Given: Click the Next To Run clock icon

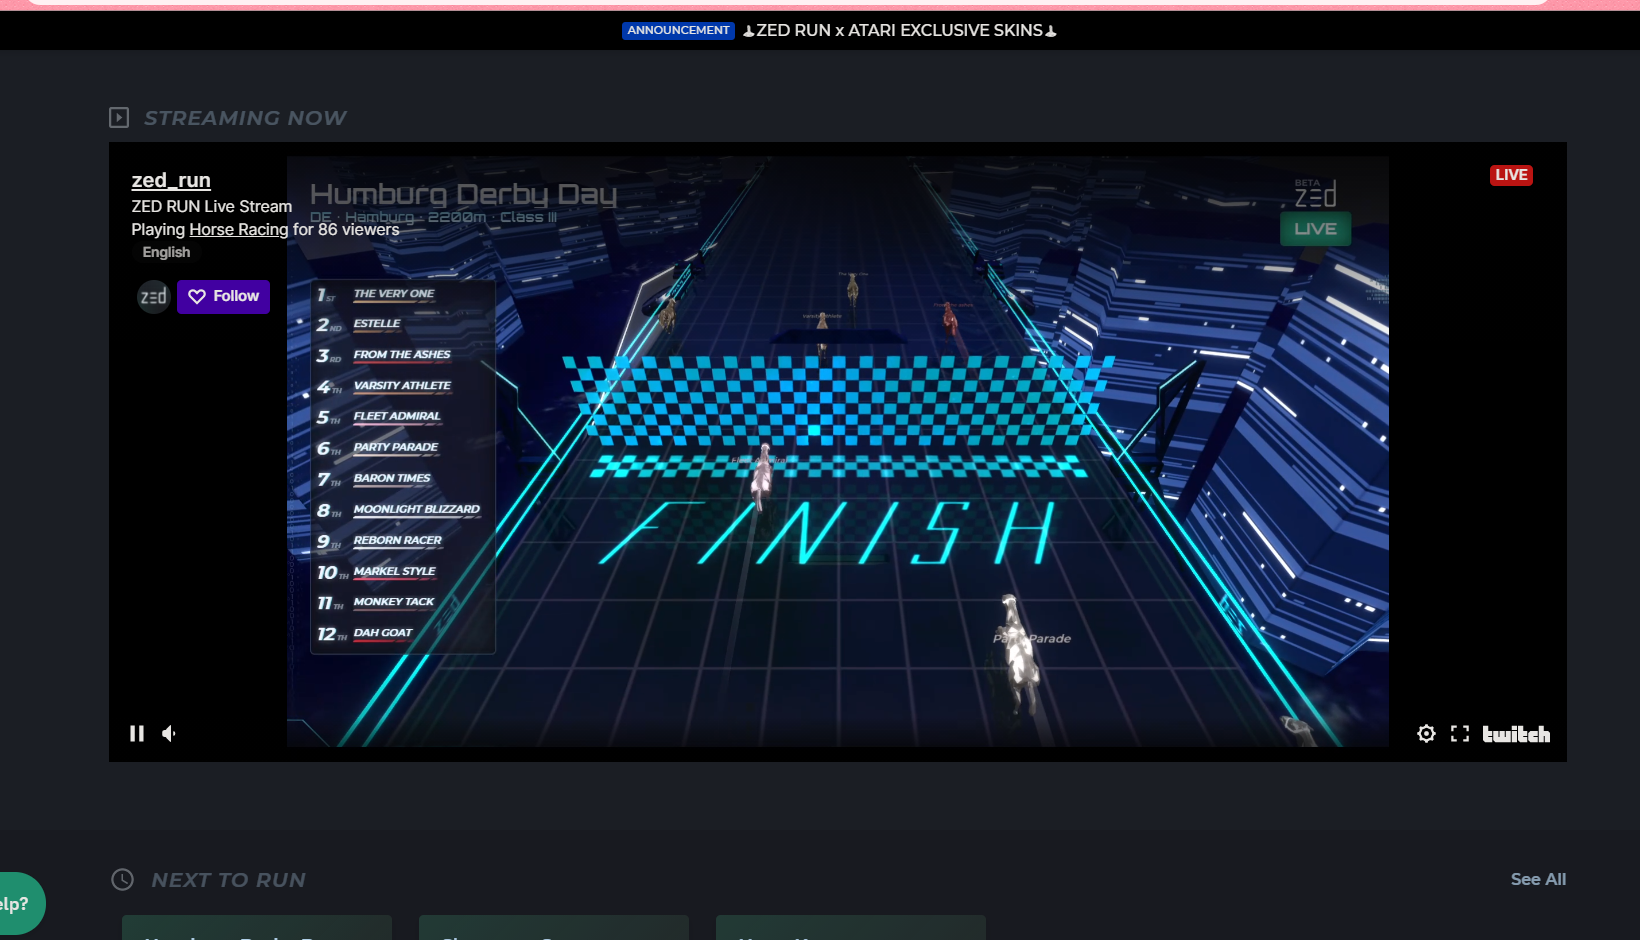Looking at the screenshot, I should 122,880.
